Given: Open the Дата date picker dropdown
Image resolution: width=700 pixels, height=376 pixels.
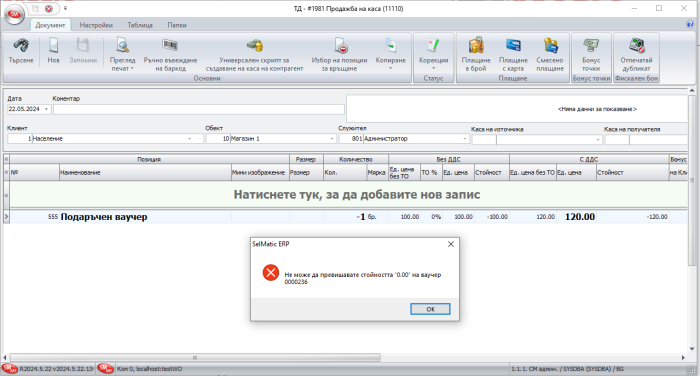Looking at the screenshot, I should tap(46, 109).
